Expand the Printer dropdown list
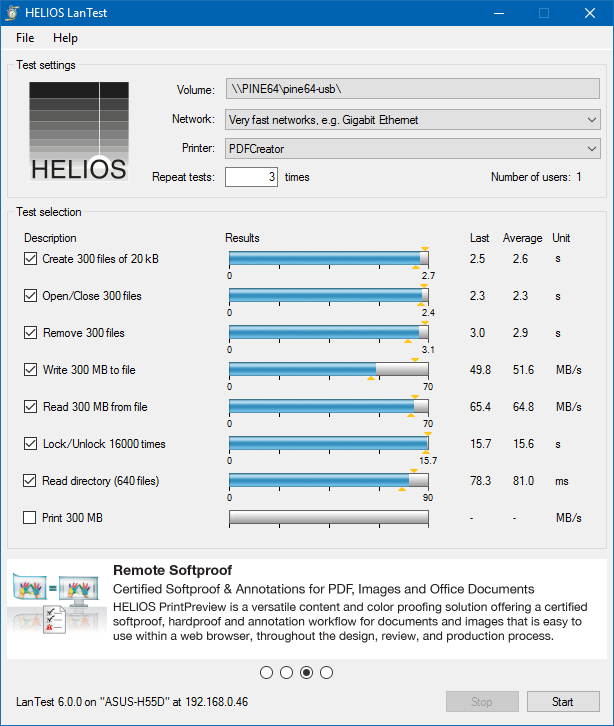 (x=412, y=149)
